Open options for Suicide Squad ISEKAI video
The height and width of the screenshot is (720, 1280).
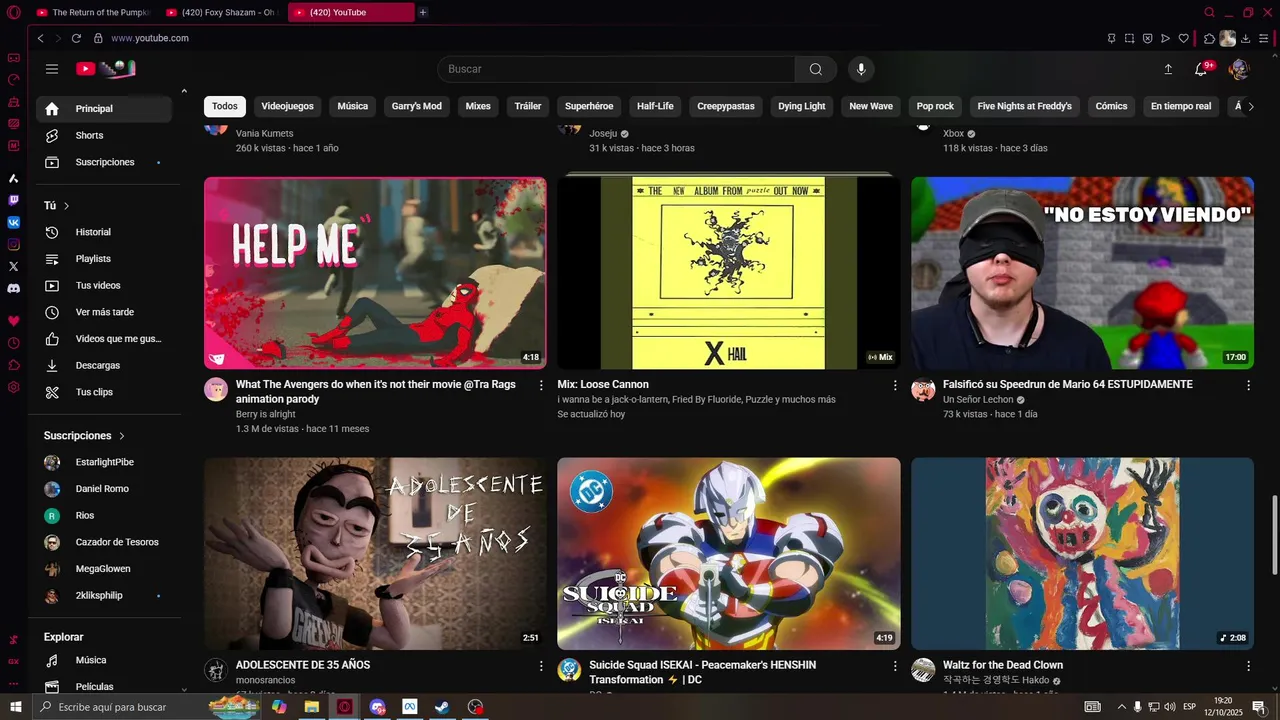click(895, 665)
